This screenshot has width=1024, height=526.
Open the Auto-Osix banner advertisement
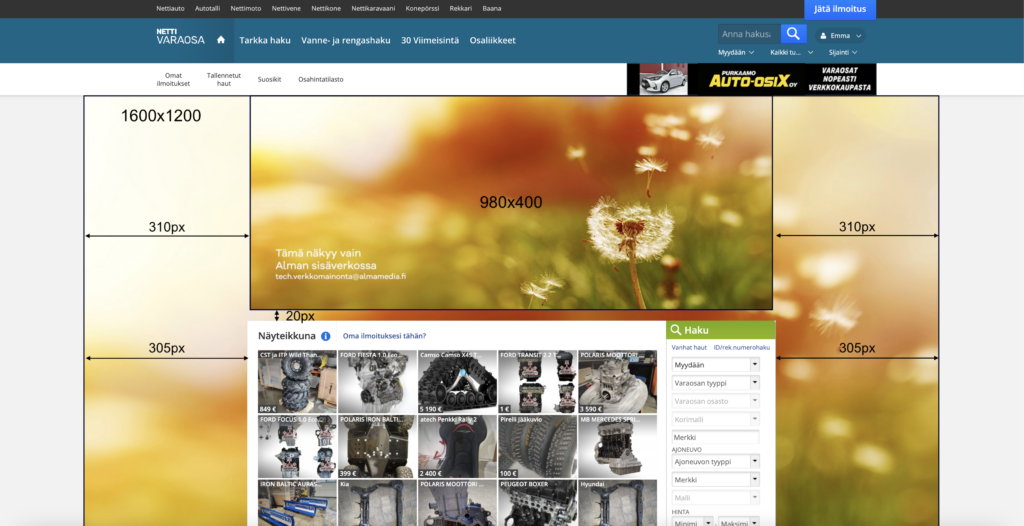(x=752, y=79)
